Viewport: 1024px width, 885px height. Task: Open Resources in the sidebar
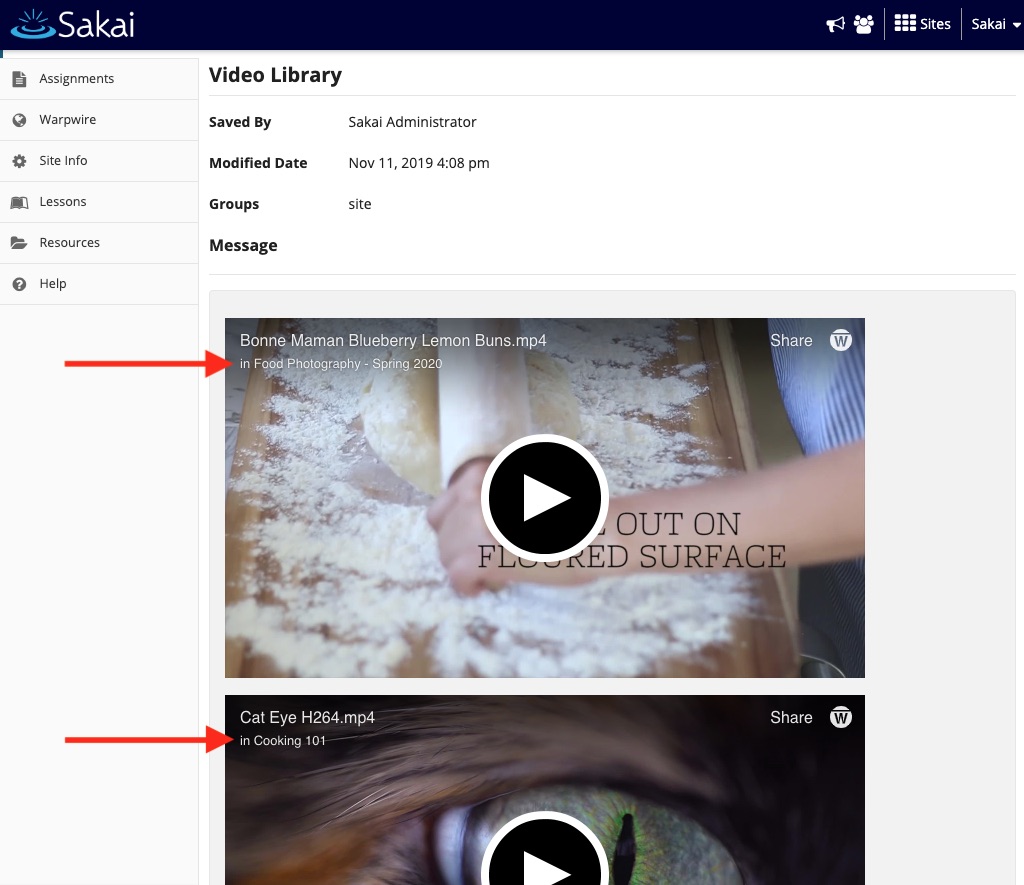[x=69, y=242]
